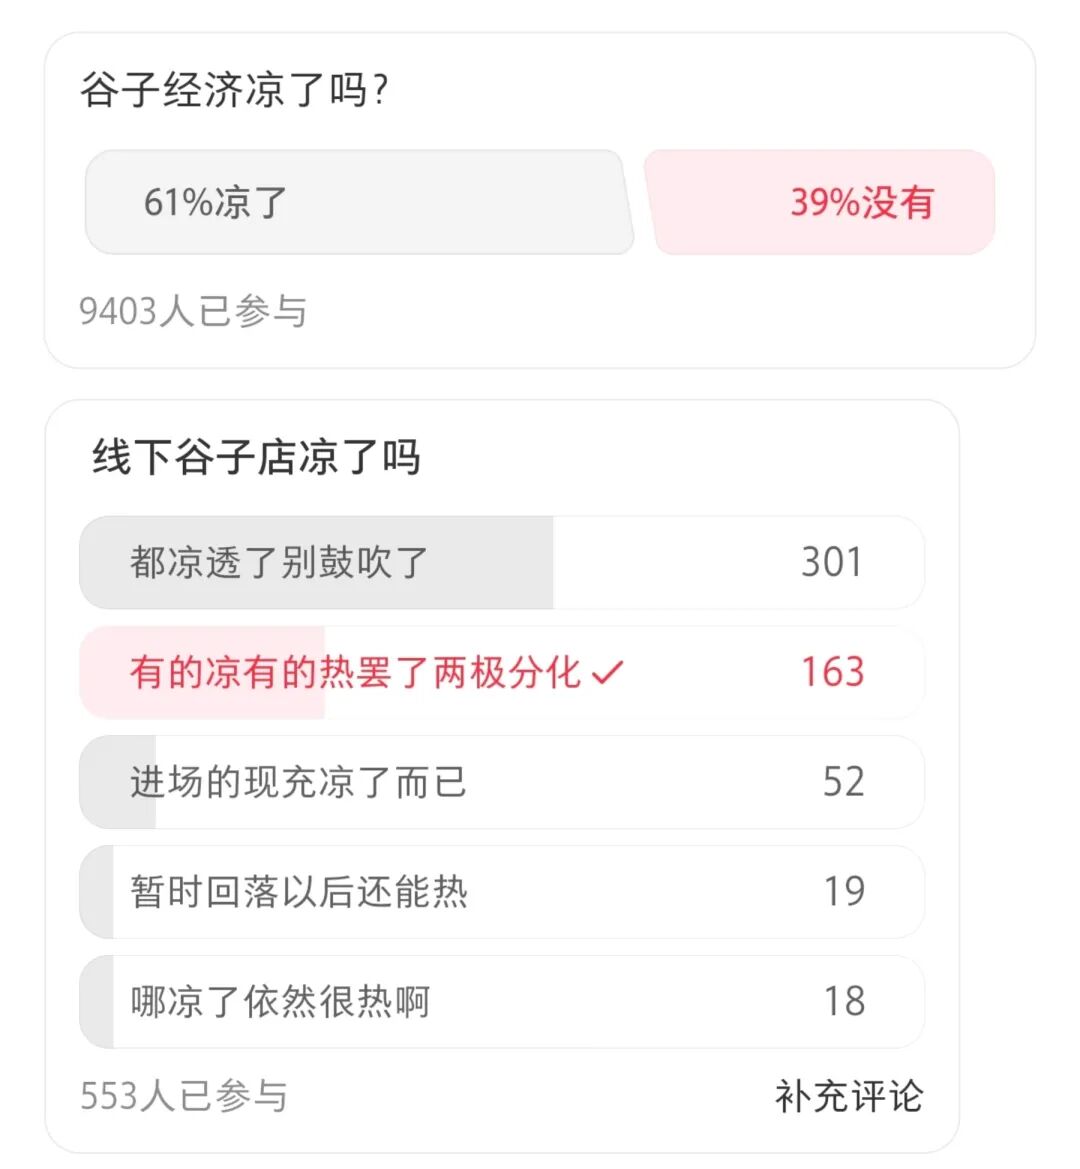Click the red checkmark on the selected option
Screen dimensions: 1080x1169
click(607, 673)
